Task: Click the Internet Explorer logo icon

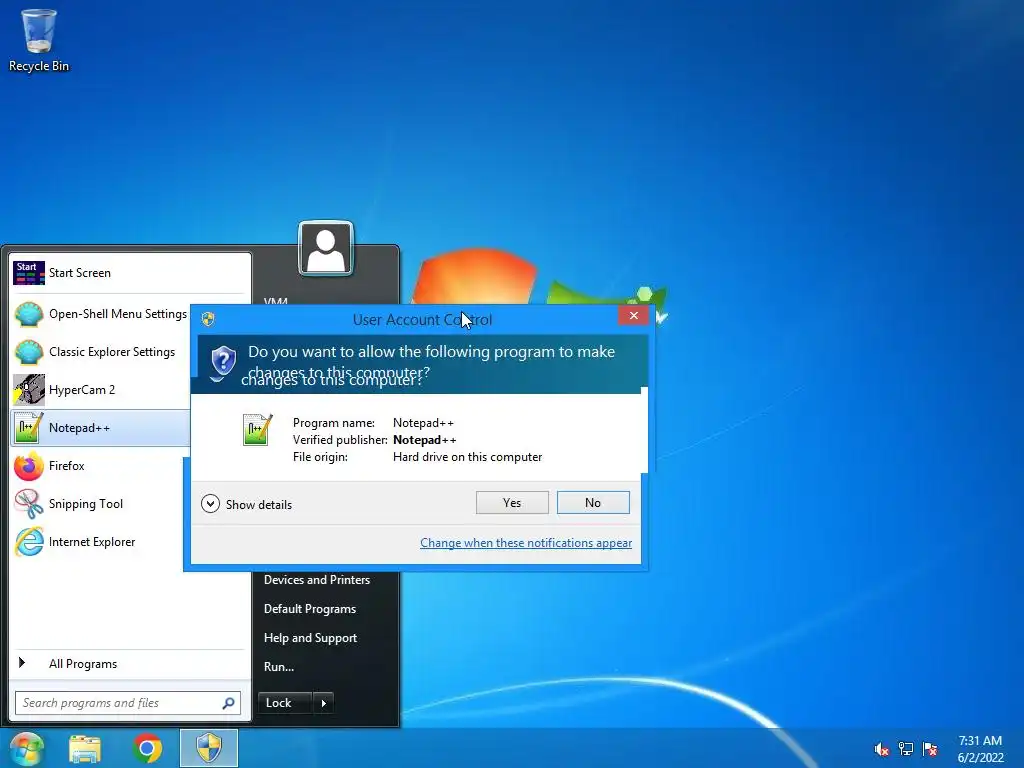Action: pos(29,542)
